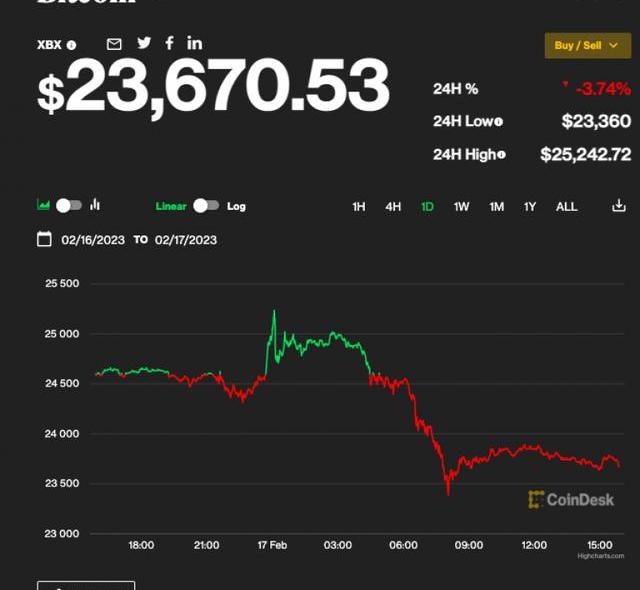The width and height of the screenshot is (640, 590).
Task: Select the 1H time range
Action: pyautogui.click(x=359, y=207)
